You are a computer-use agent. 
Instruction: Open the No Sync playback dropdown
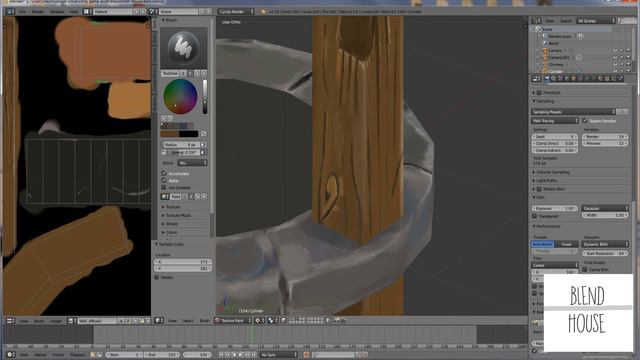coord(278,355)
